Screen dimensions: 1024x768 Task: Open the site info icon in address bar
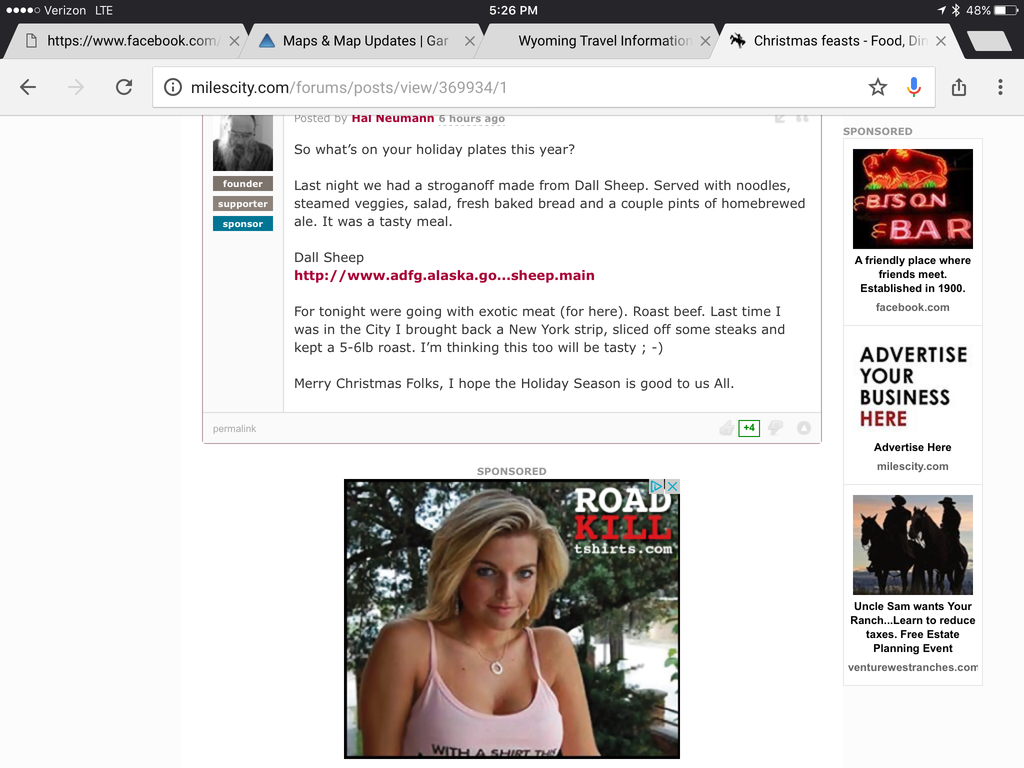pos(172,87)
